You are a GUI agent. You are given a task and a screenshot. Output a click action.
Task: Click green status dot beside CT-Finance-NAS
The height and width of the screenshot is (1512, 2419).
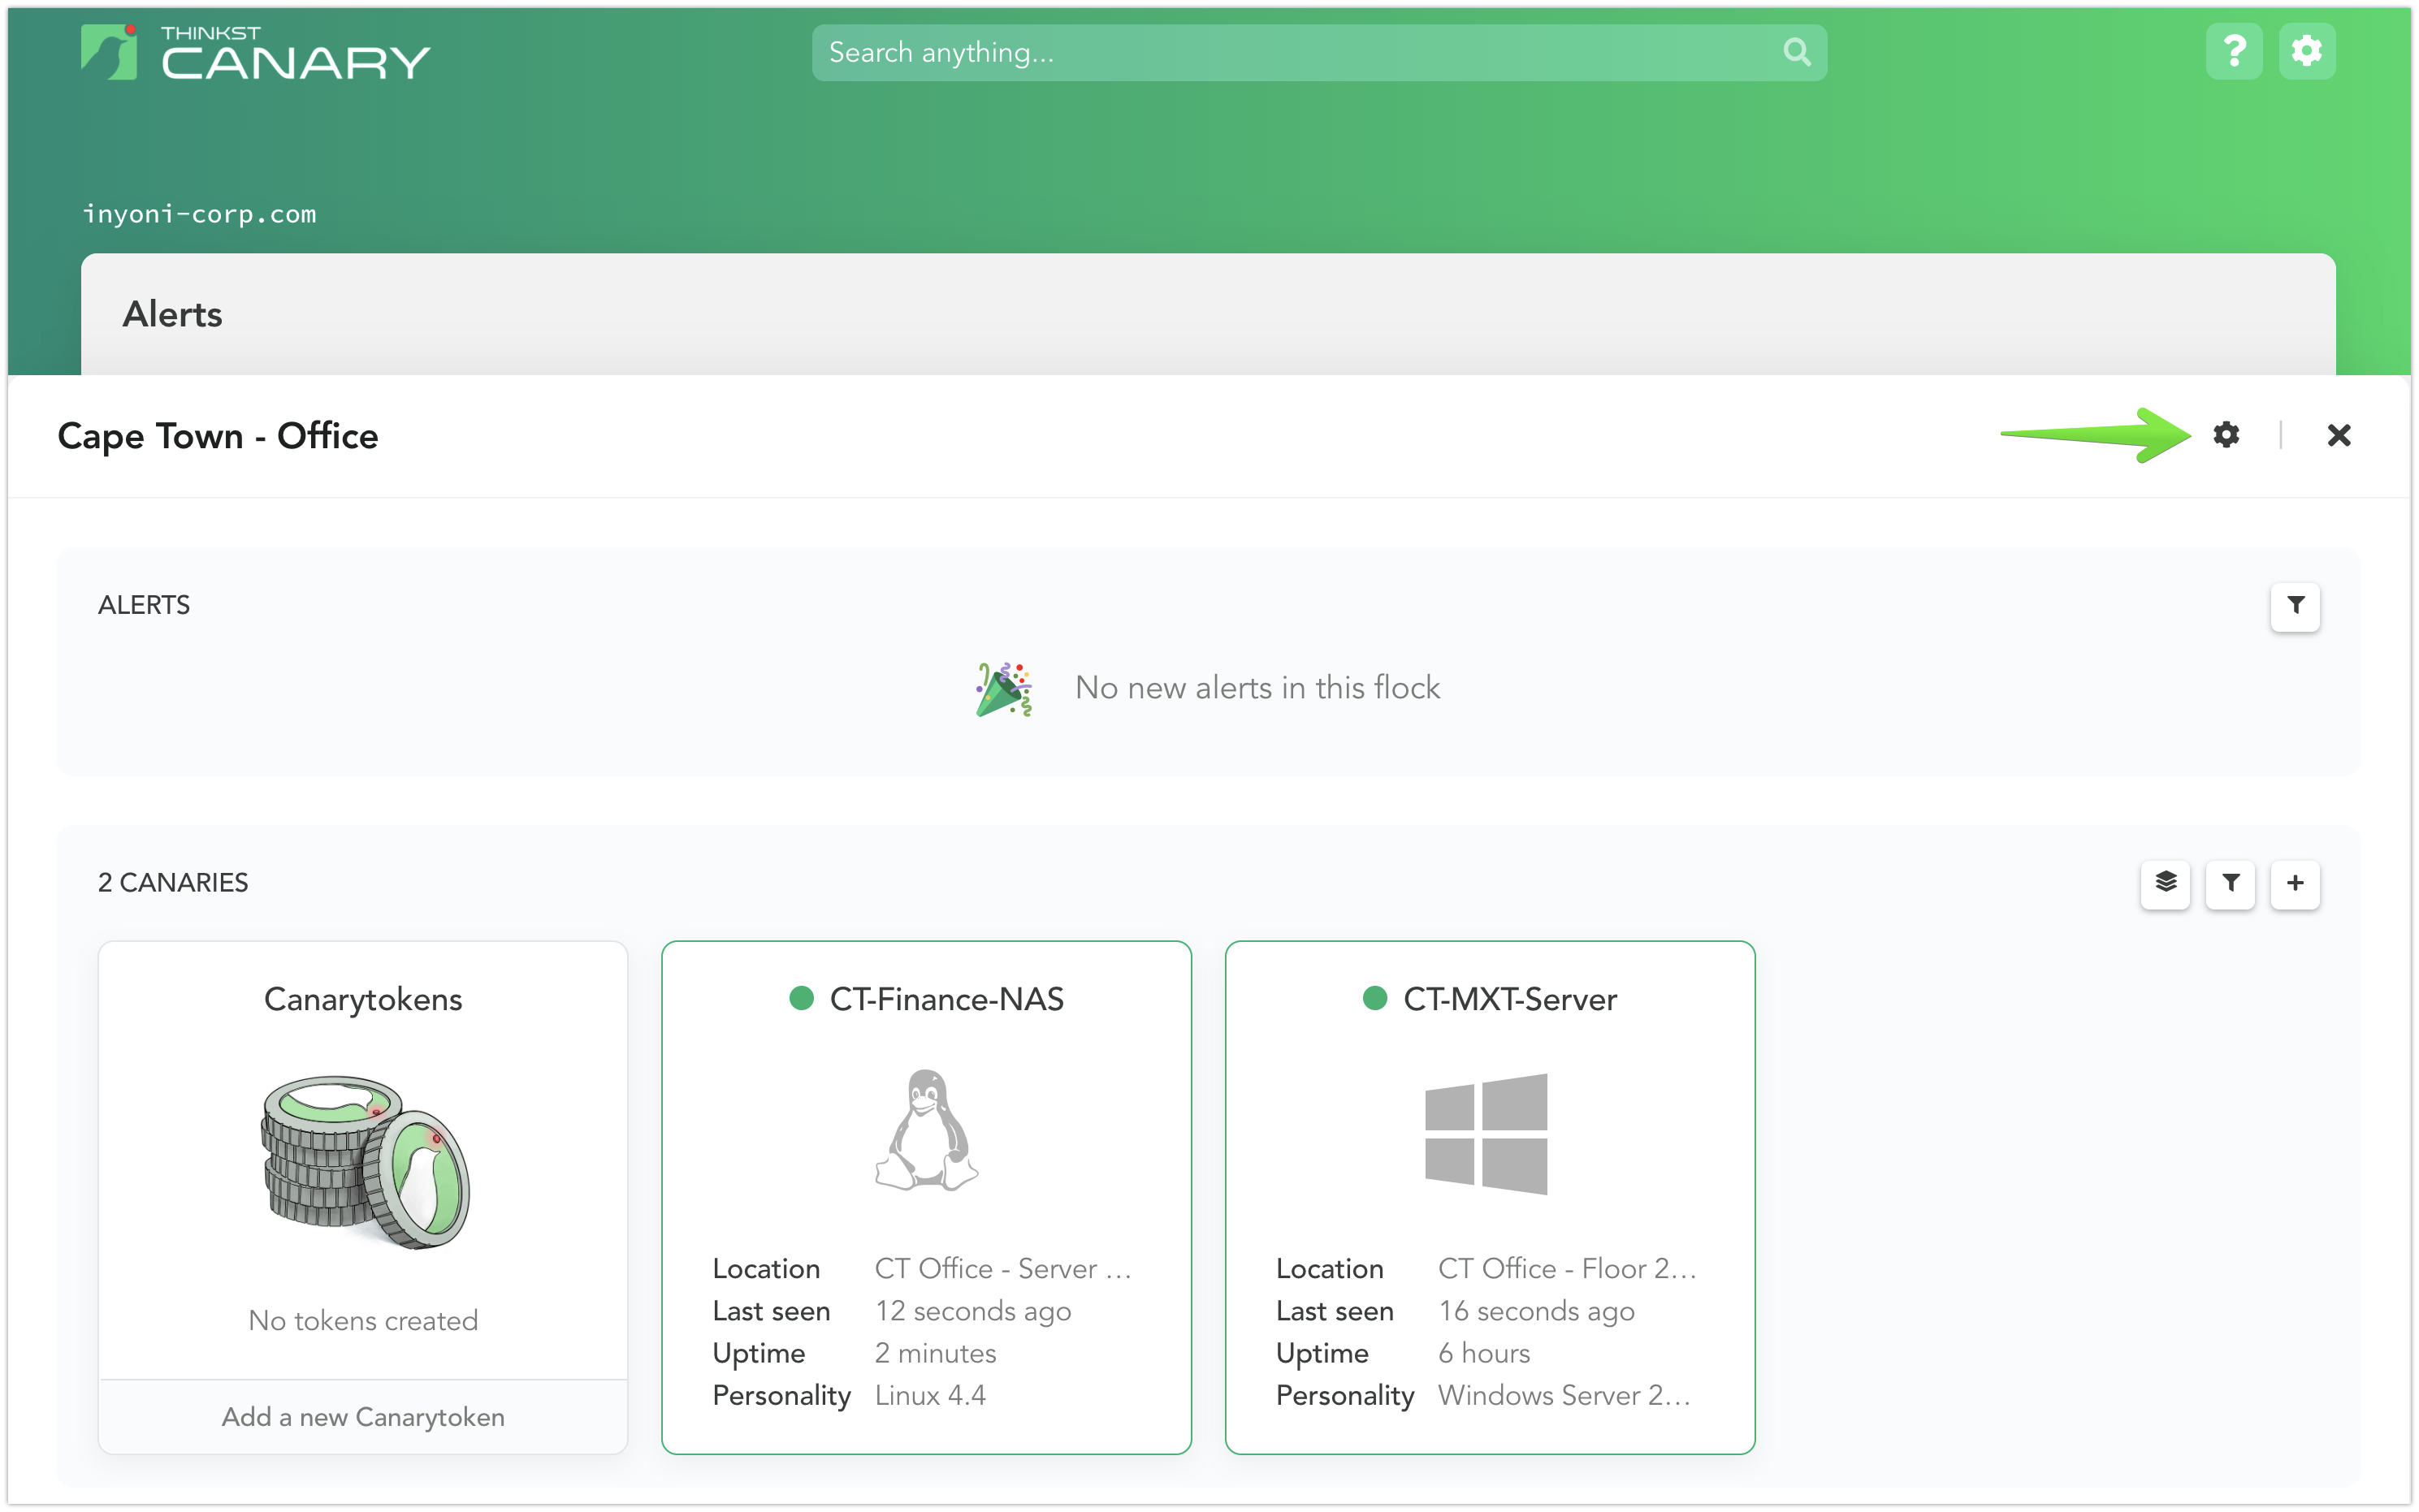pyautogui.click(x=801, y=998)
